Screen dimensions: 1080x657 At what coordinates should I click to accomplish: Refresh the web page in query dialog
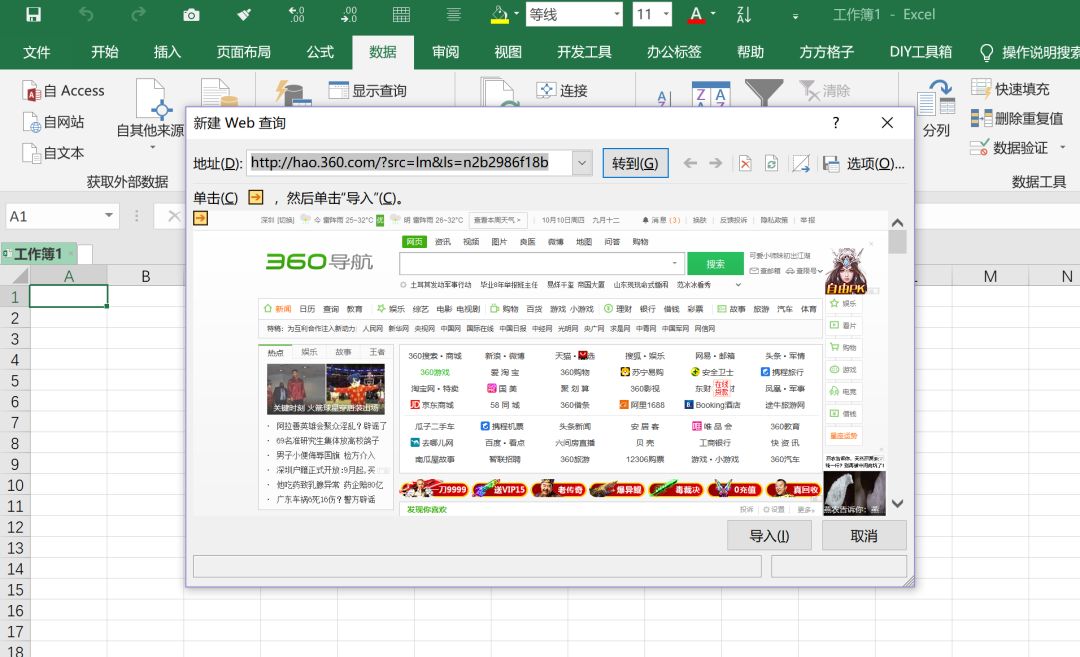pos(771,163)
